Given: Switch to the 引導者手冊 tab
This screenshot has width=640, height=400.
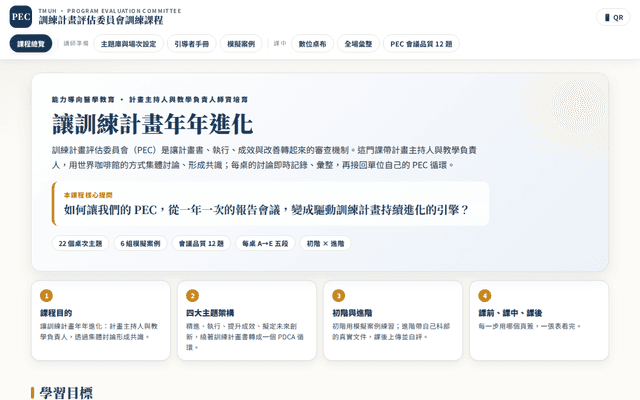Looking at the screenshot, I should coord(192,44).
